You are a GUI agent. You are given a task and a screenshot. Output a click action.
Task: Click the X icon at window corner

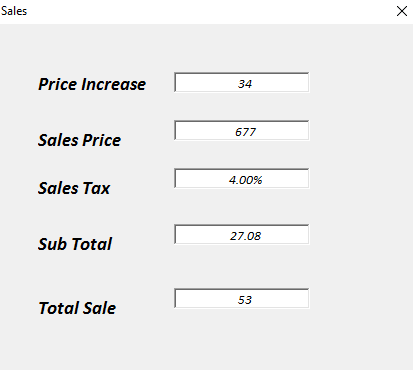[402, 11]
